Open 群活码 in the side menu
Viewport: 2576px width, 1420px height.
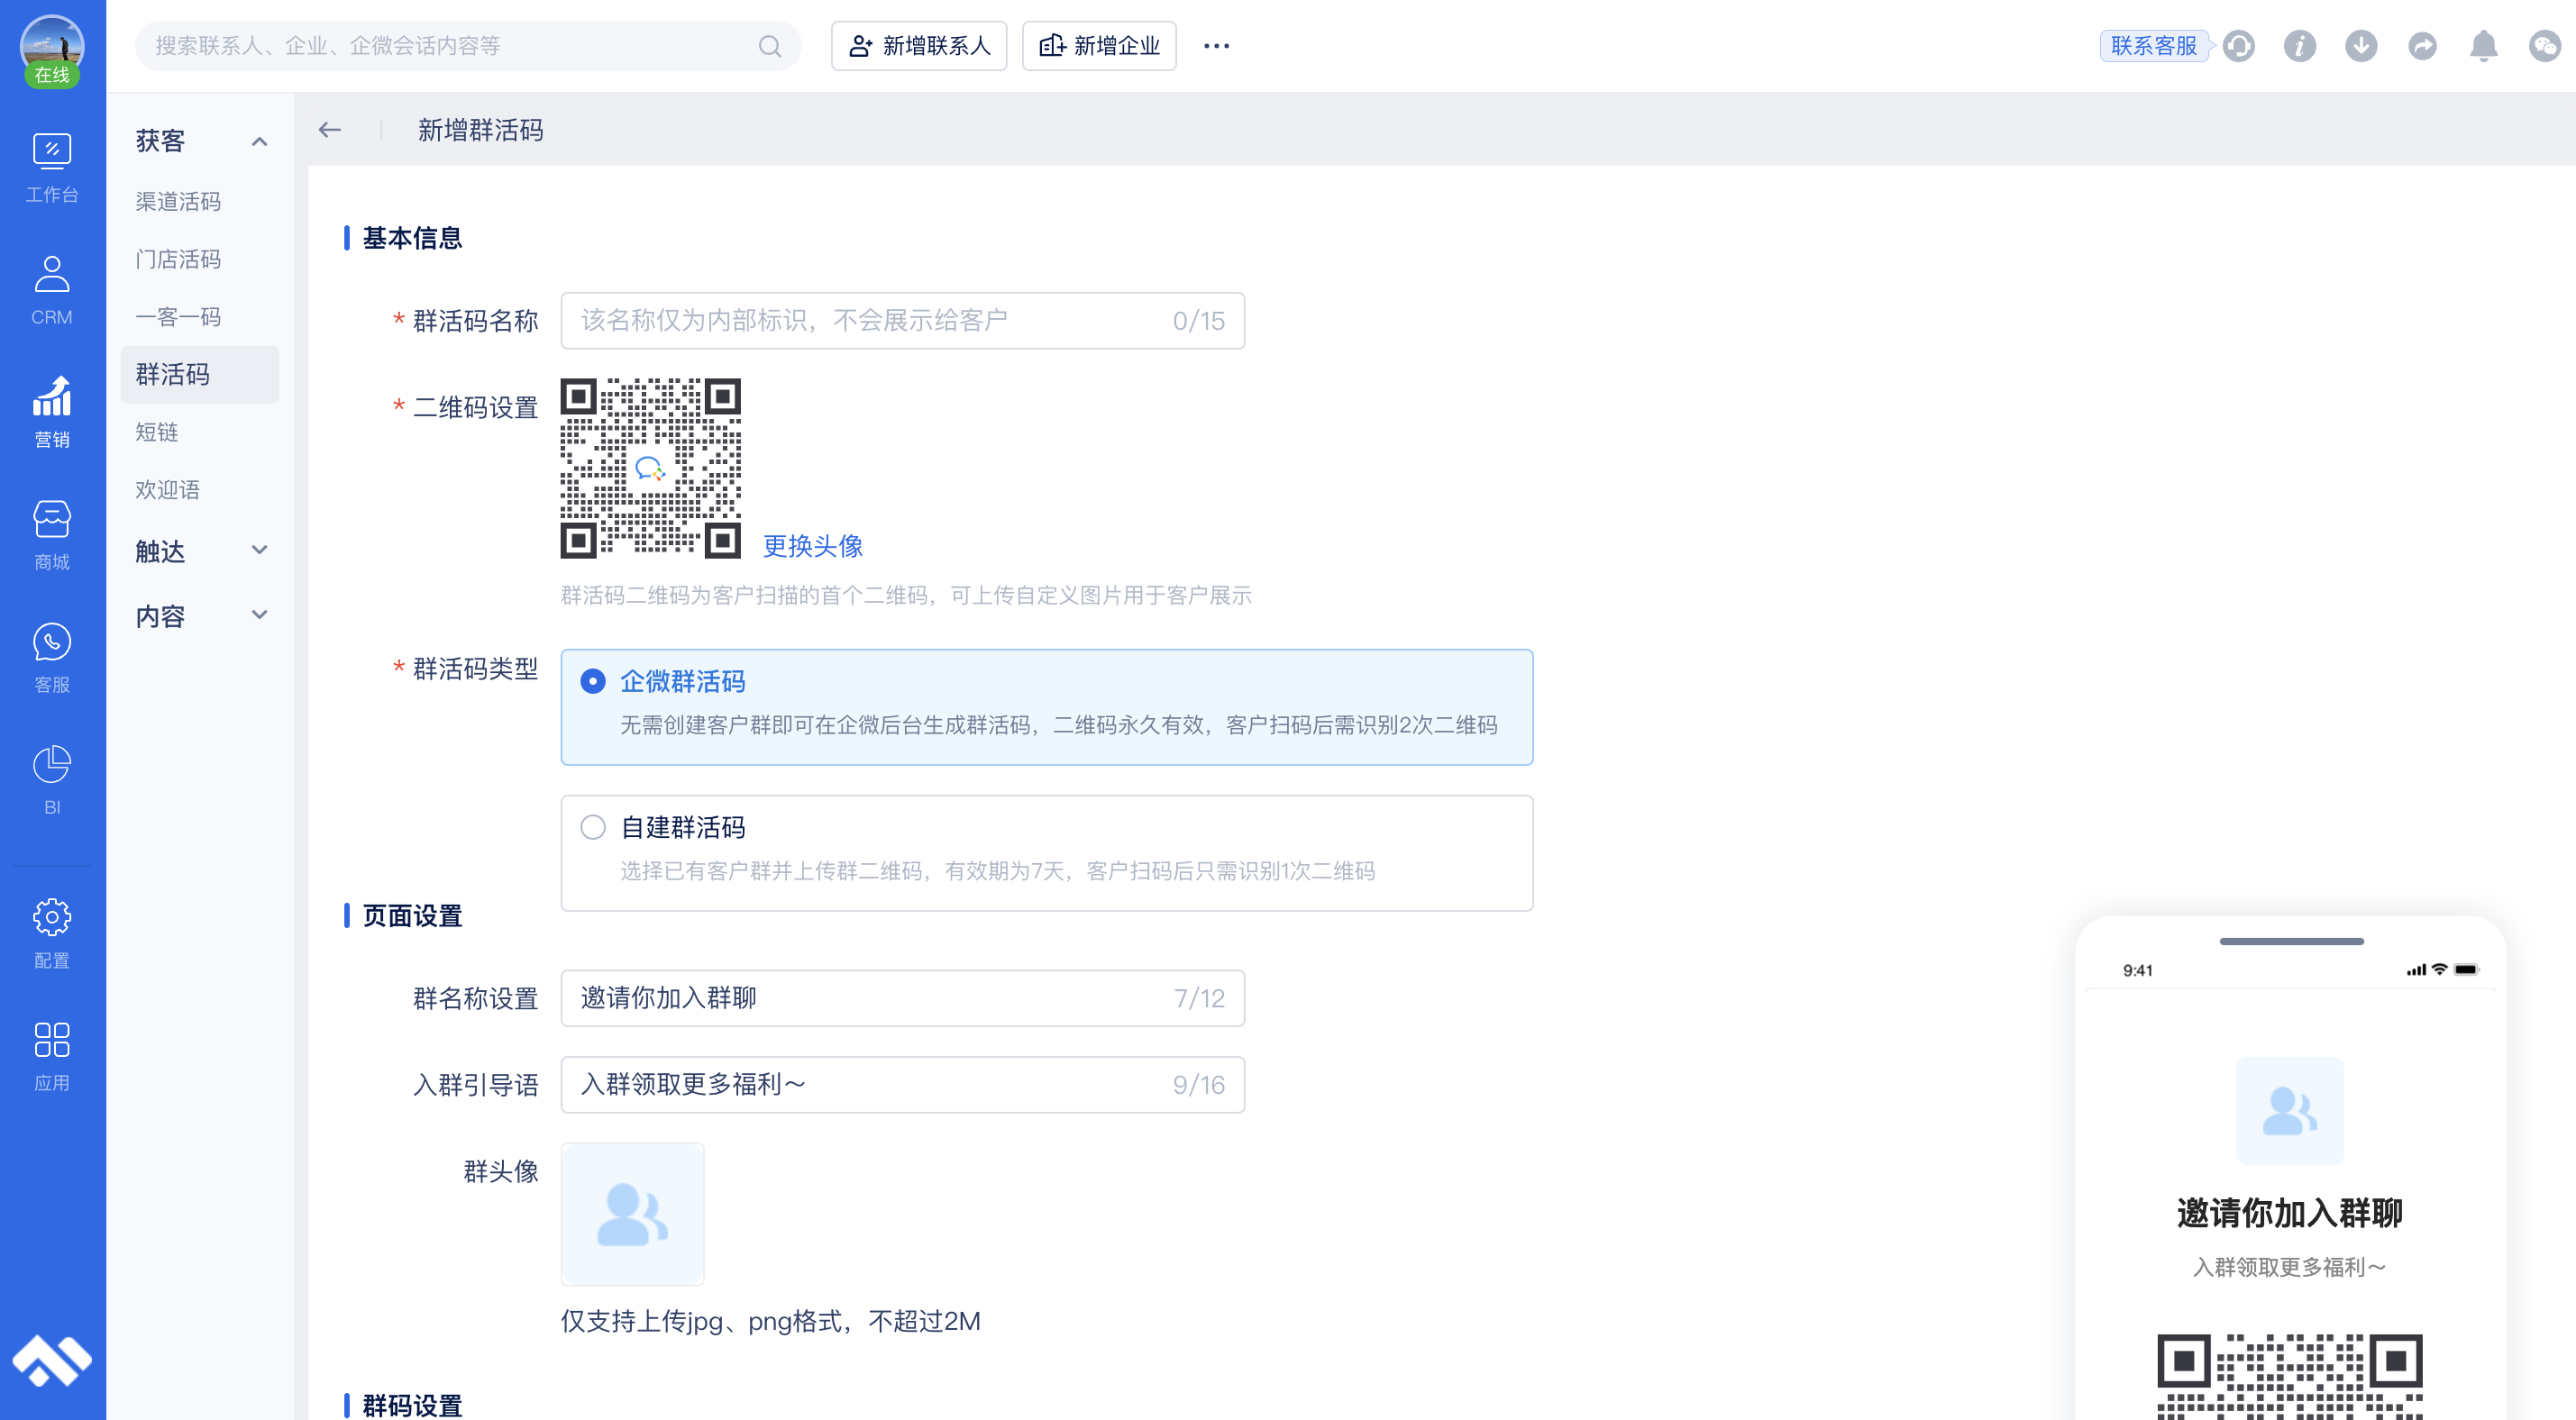tap(200, 375)
